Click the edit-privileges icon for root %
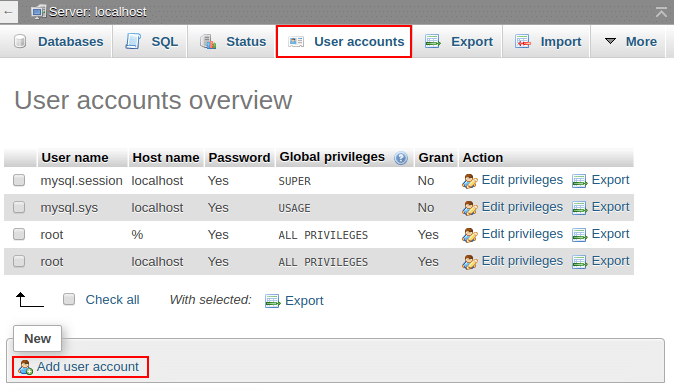 [x=469, y=235]
